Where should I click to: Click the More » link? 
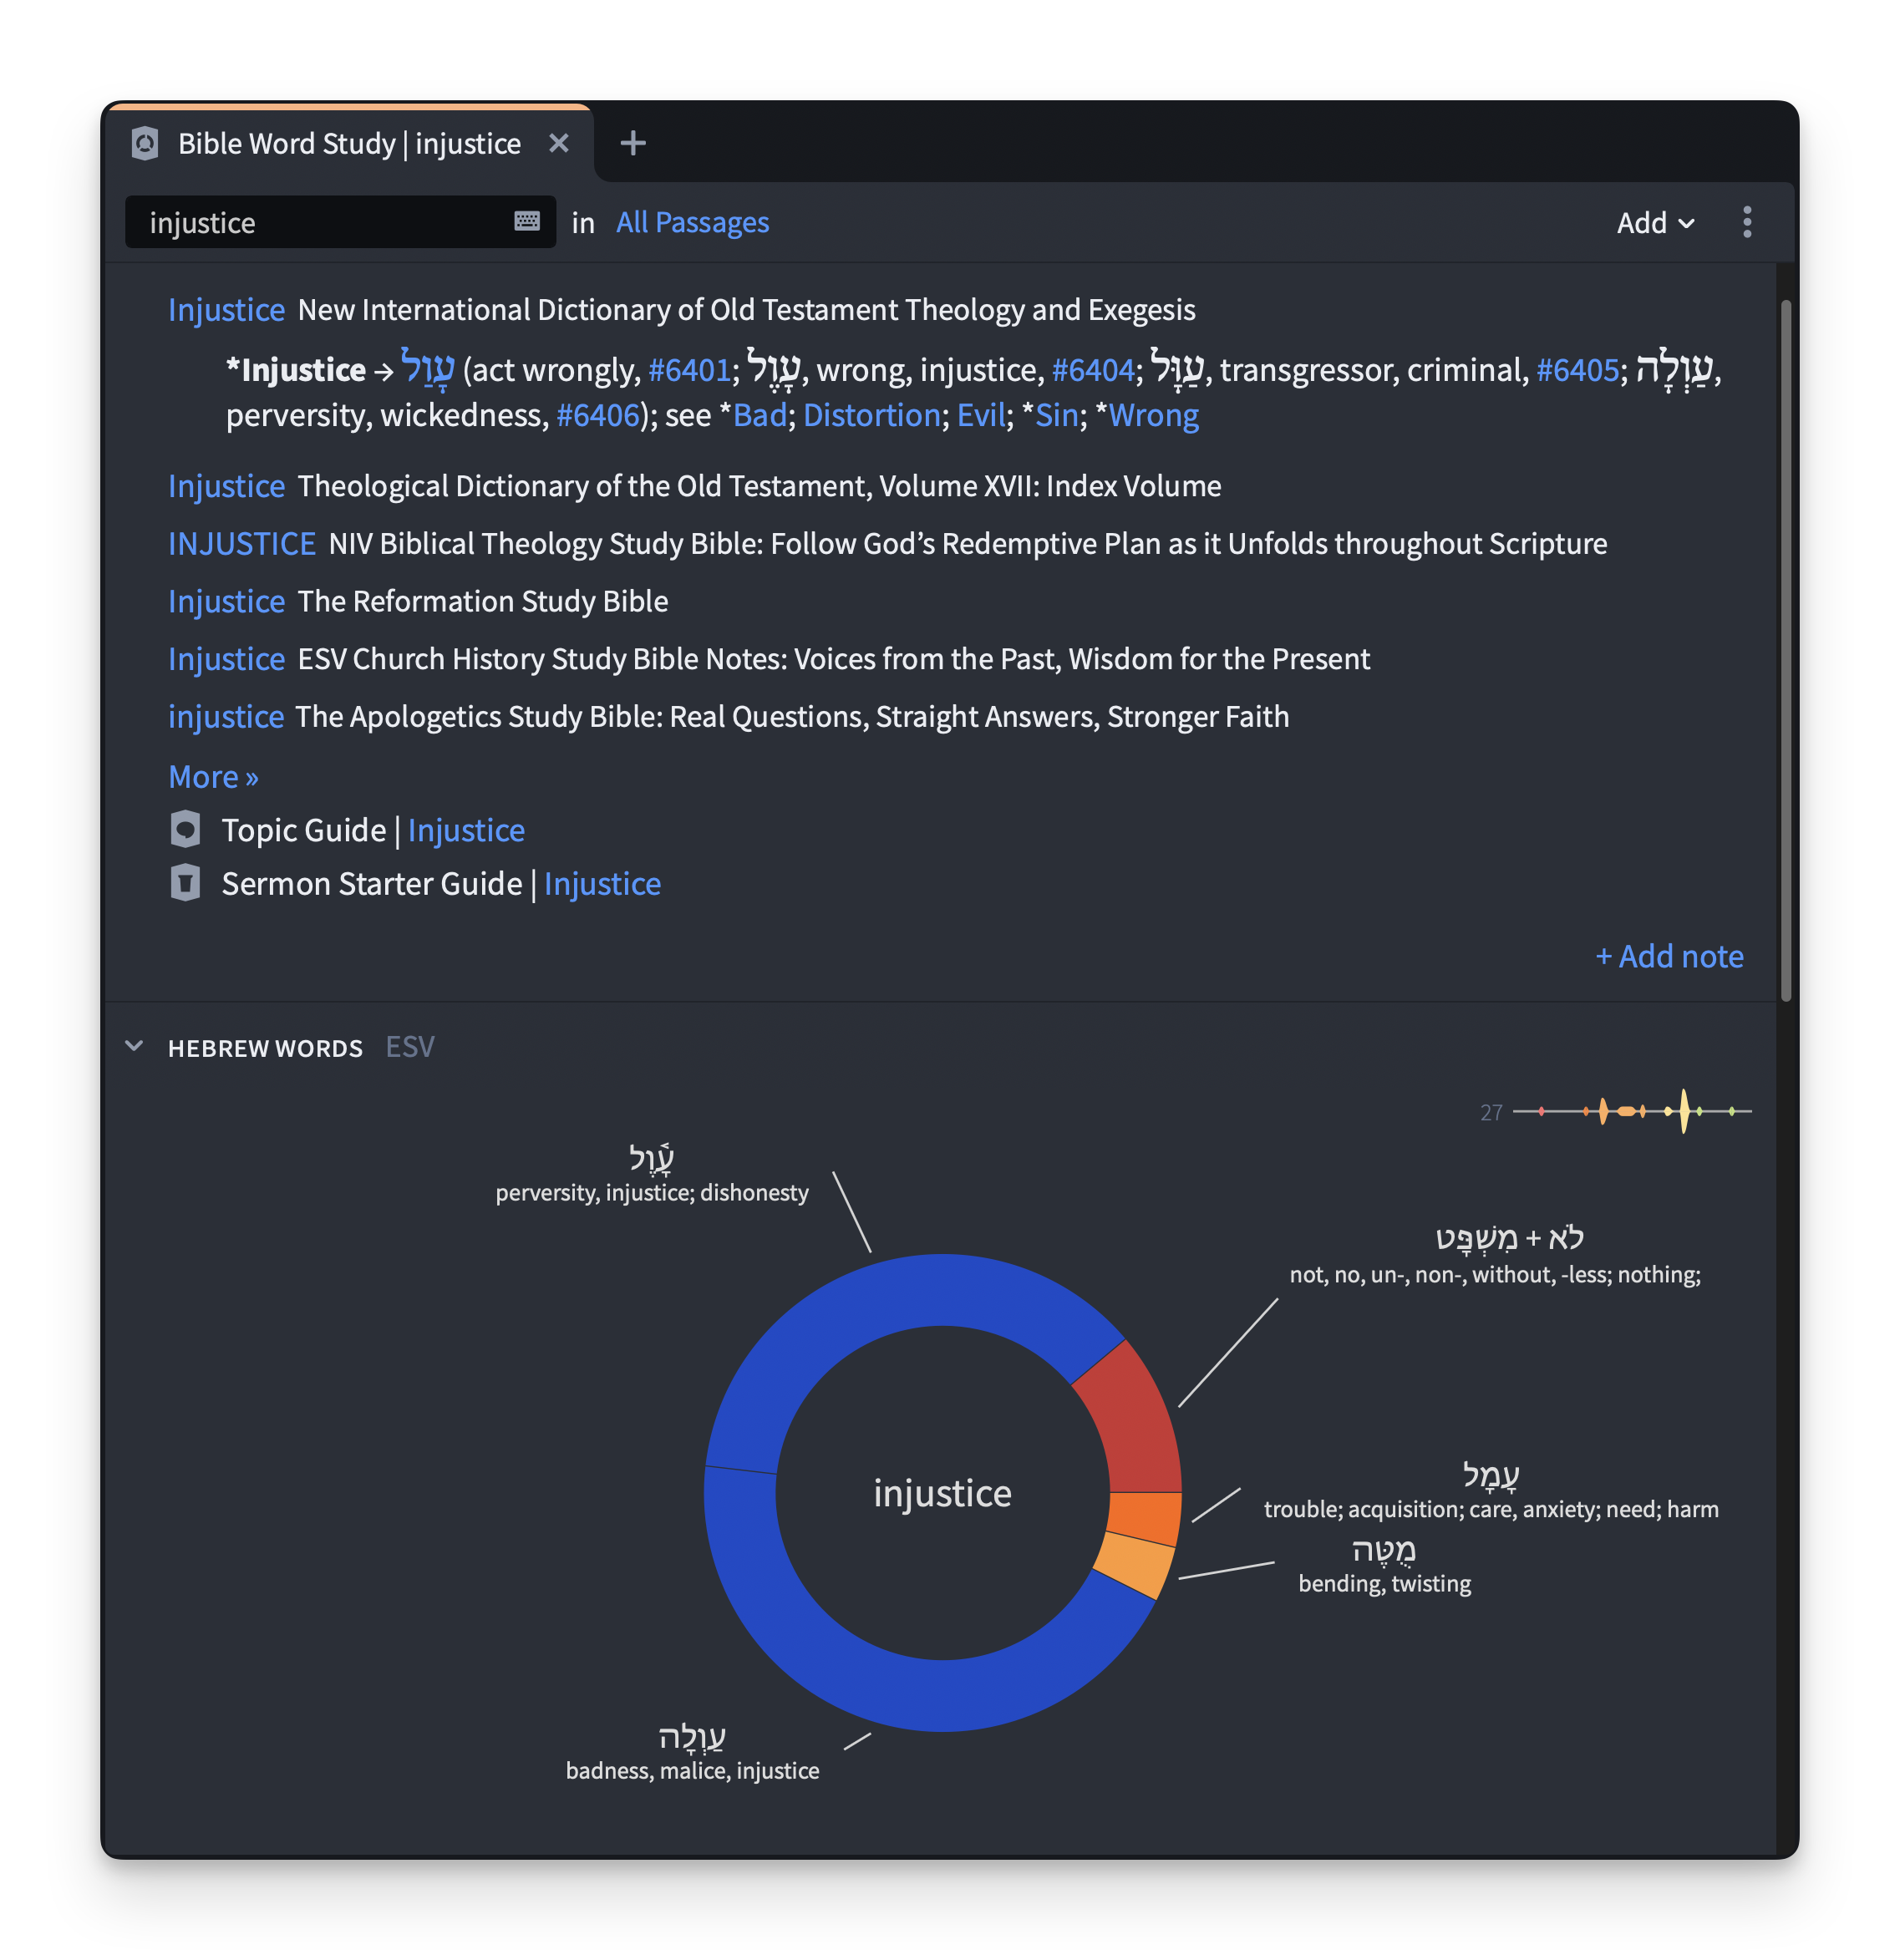click(x=213, y=776)
